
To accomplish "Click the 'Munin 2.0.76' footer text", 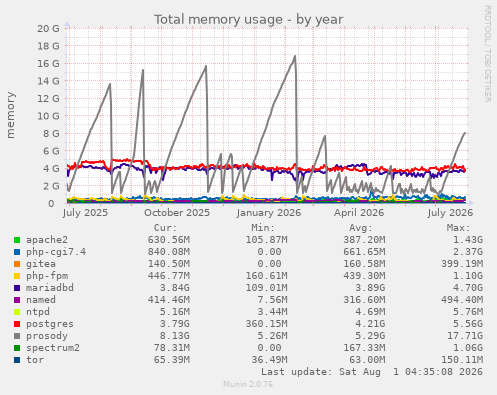I will click(248, 384).
